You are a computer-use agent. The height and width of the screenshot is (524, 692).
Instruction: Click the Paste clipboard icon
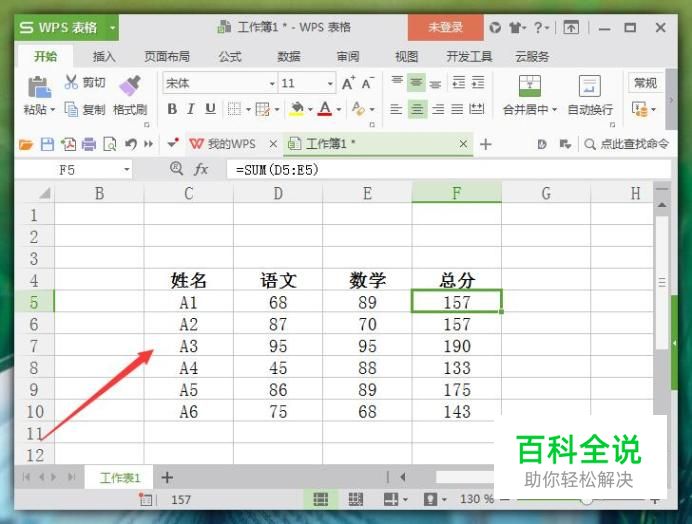click(x=39, y=87)
